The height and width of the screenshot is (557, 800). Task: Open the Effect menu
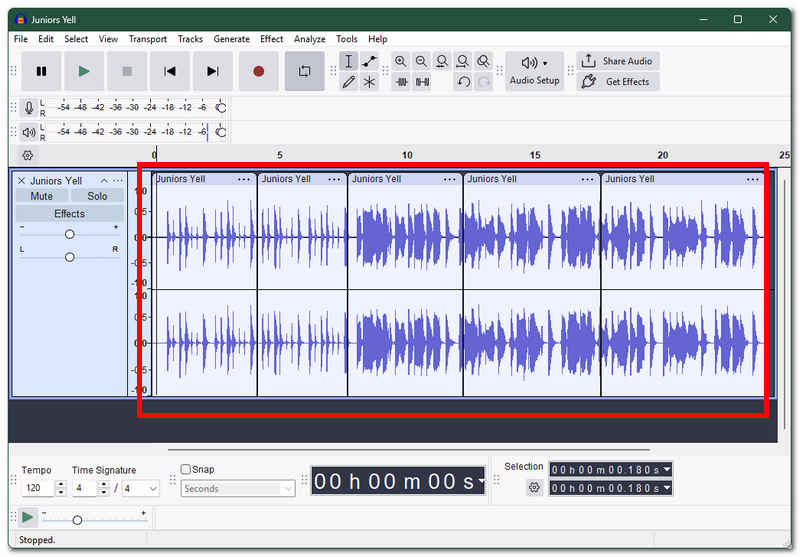271,39
